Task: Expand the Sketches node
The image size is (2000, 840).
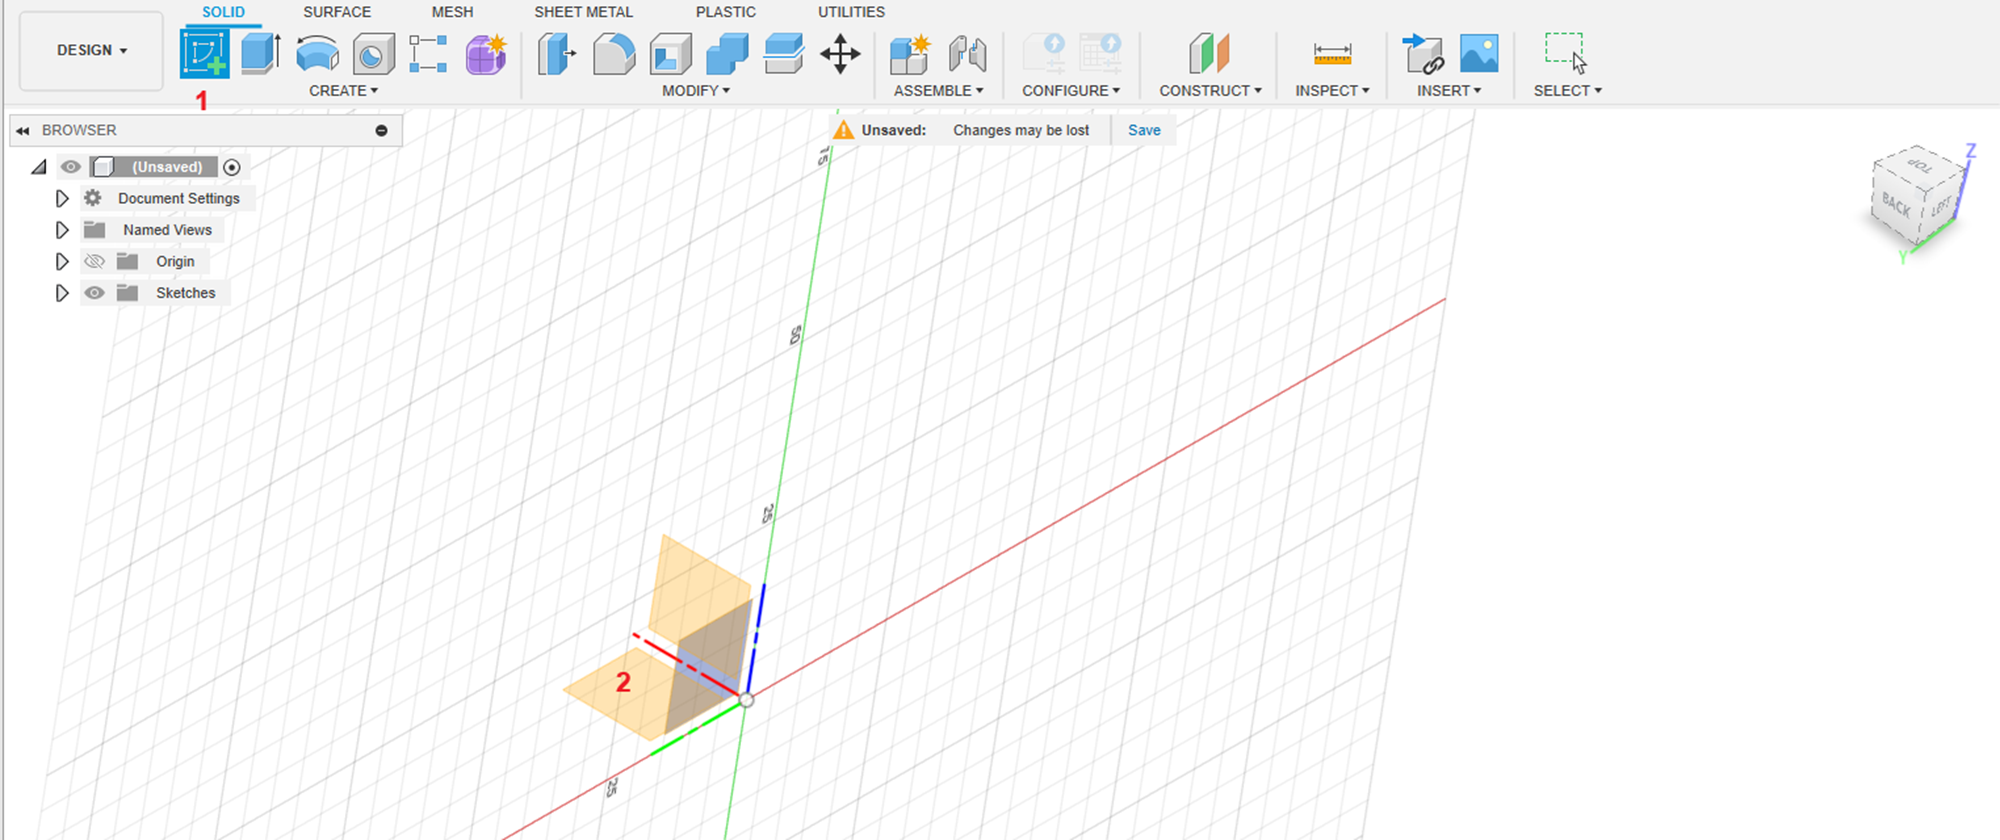Action: click(x=62, y=293)
